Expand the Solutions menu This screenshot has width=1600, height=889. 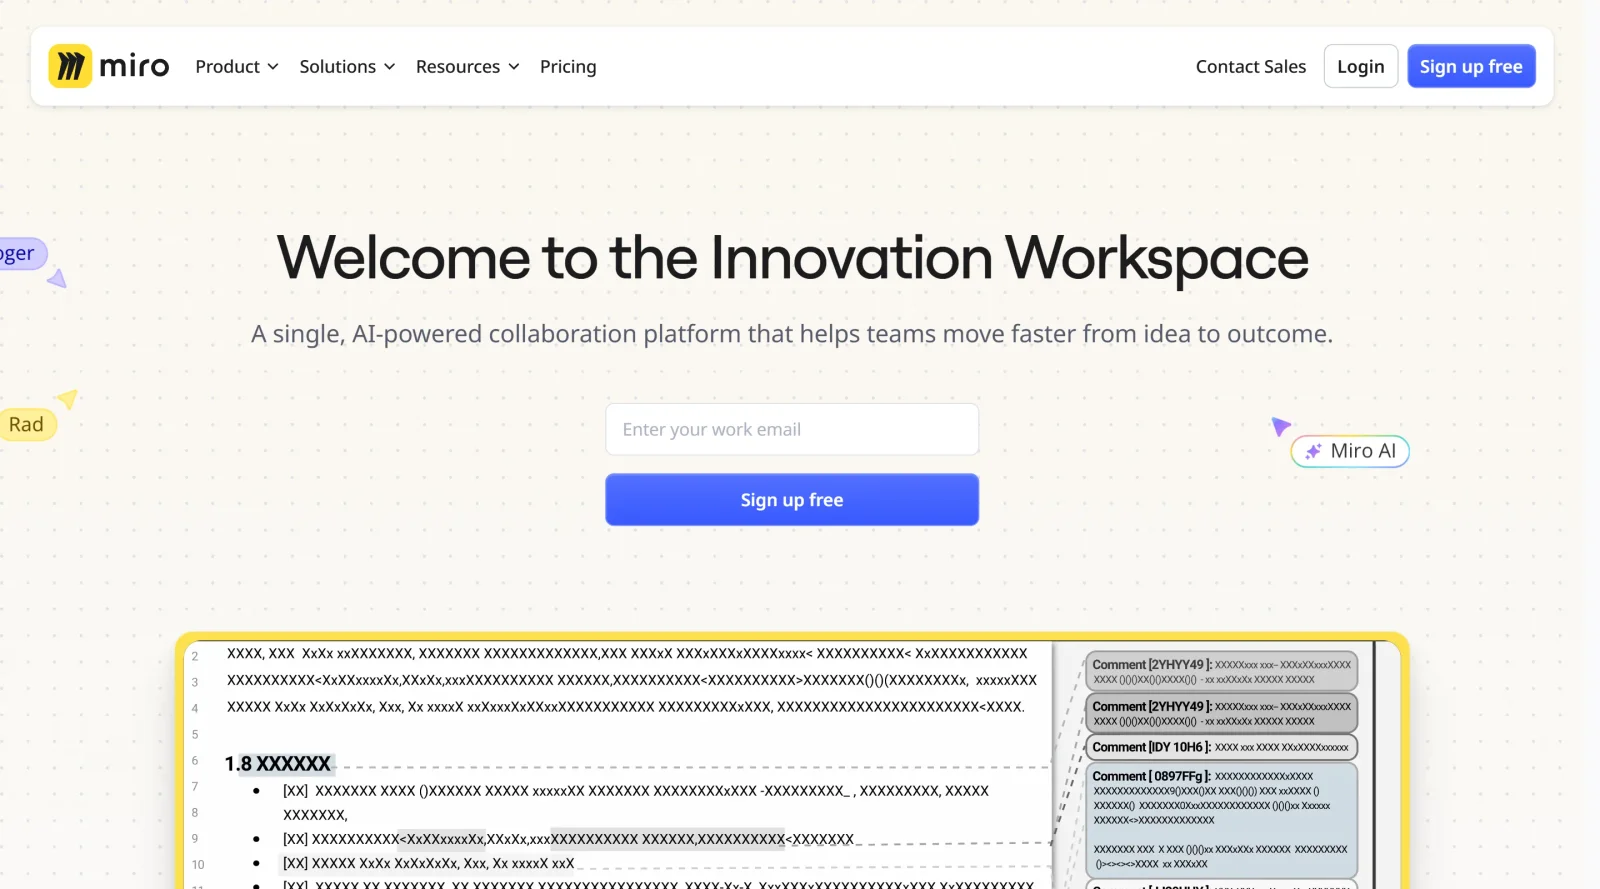pos(347,66)
